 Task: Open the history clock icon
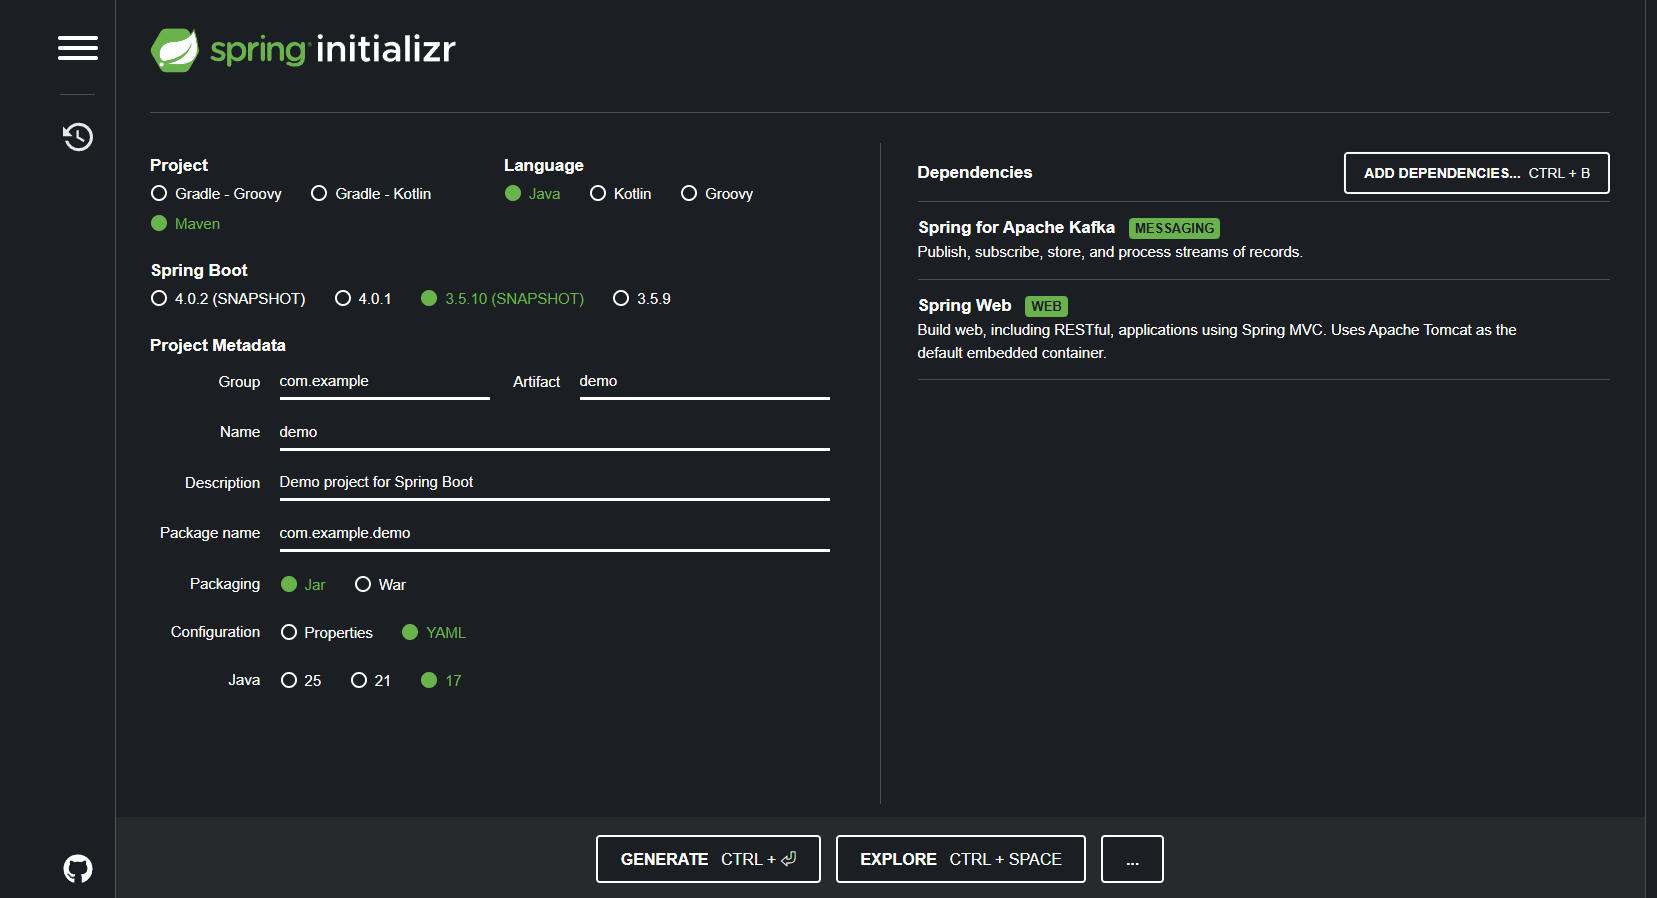[x=78, y=136]
